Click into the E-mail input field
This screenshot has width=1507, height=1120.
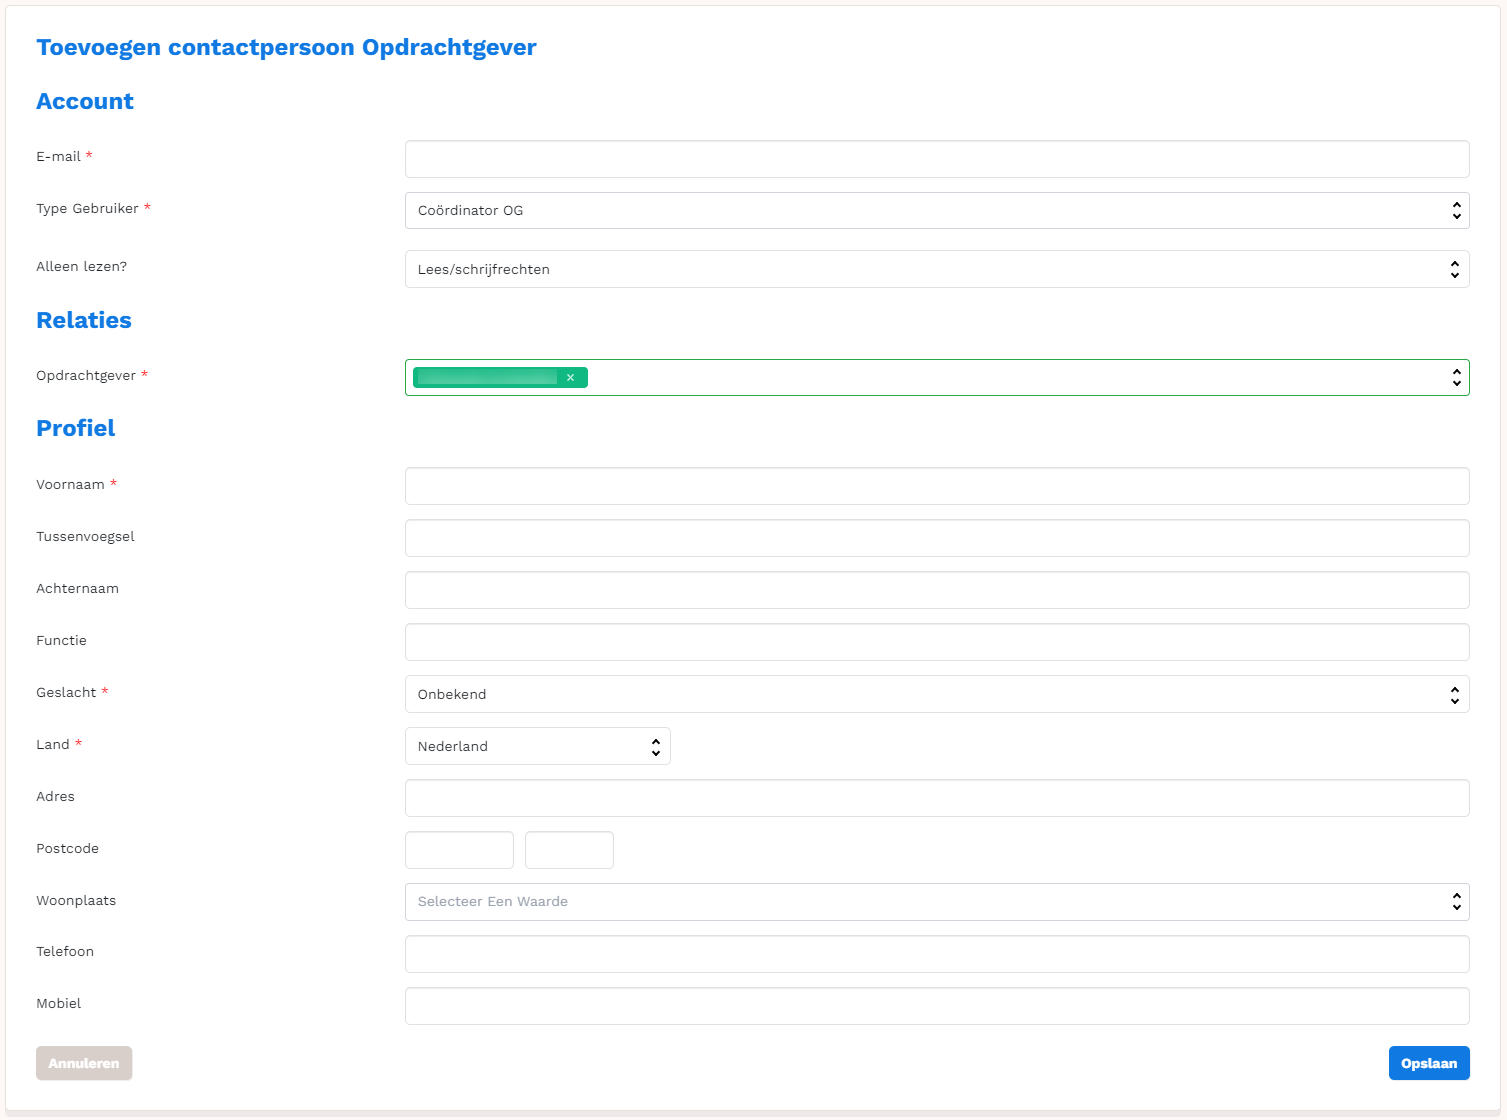point(937,159)
